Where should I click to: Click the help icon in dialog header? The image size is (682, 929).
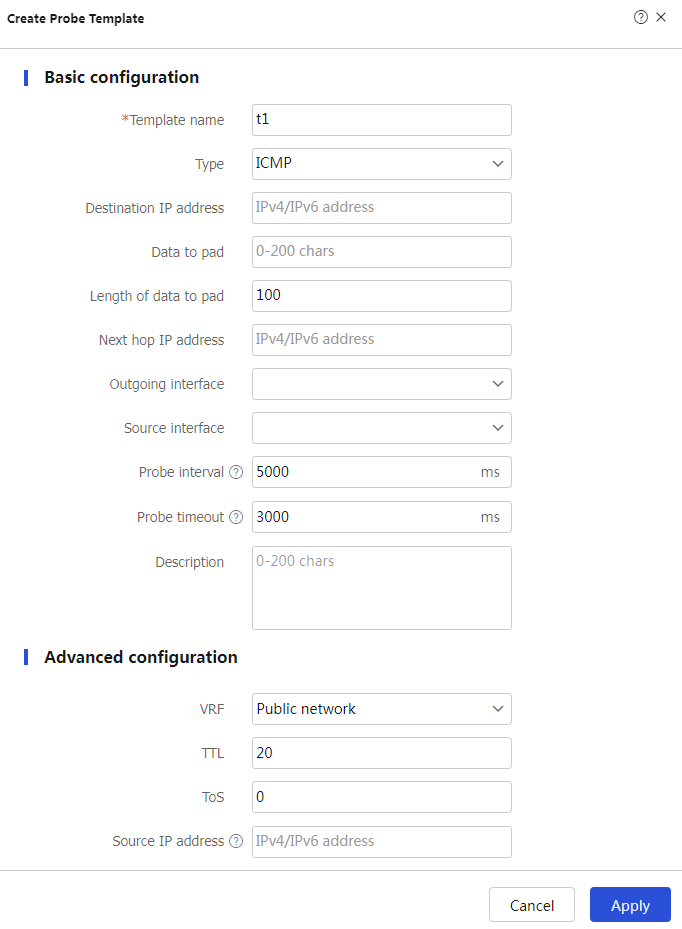tap(641, 18)
